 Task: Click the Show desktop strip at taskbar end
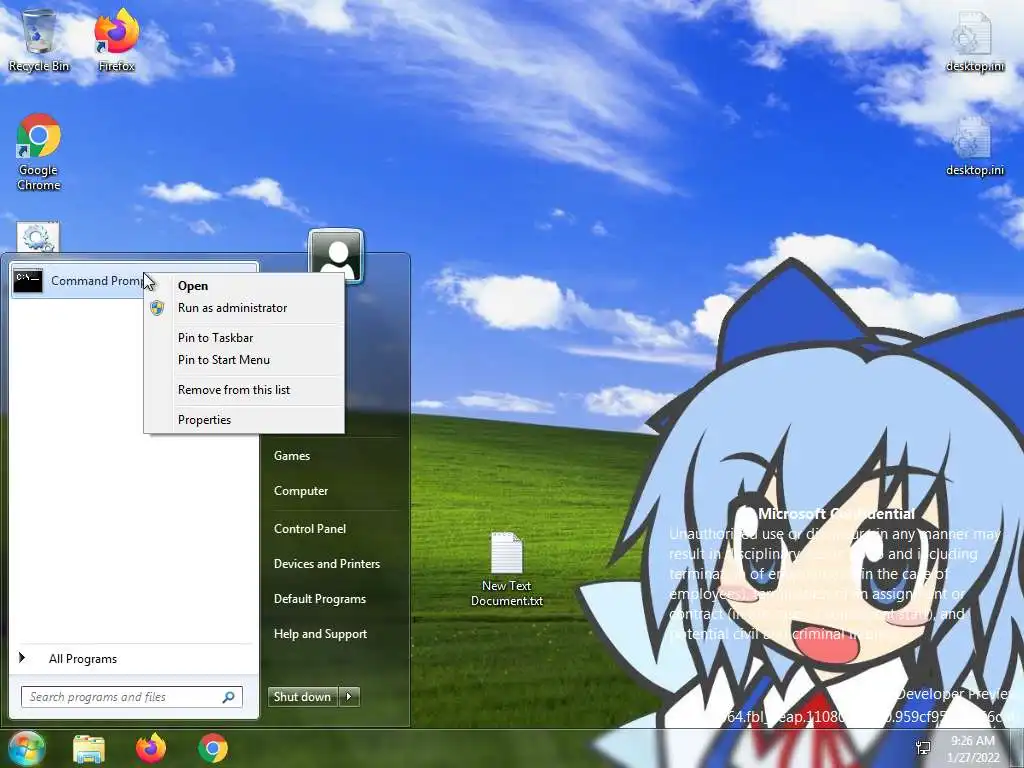click(1017, 748)
